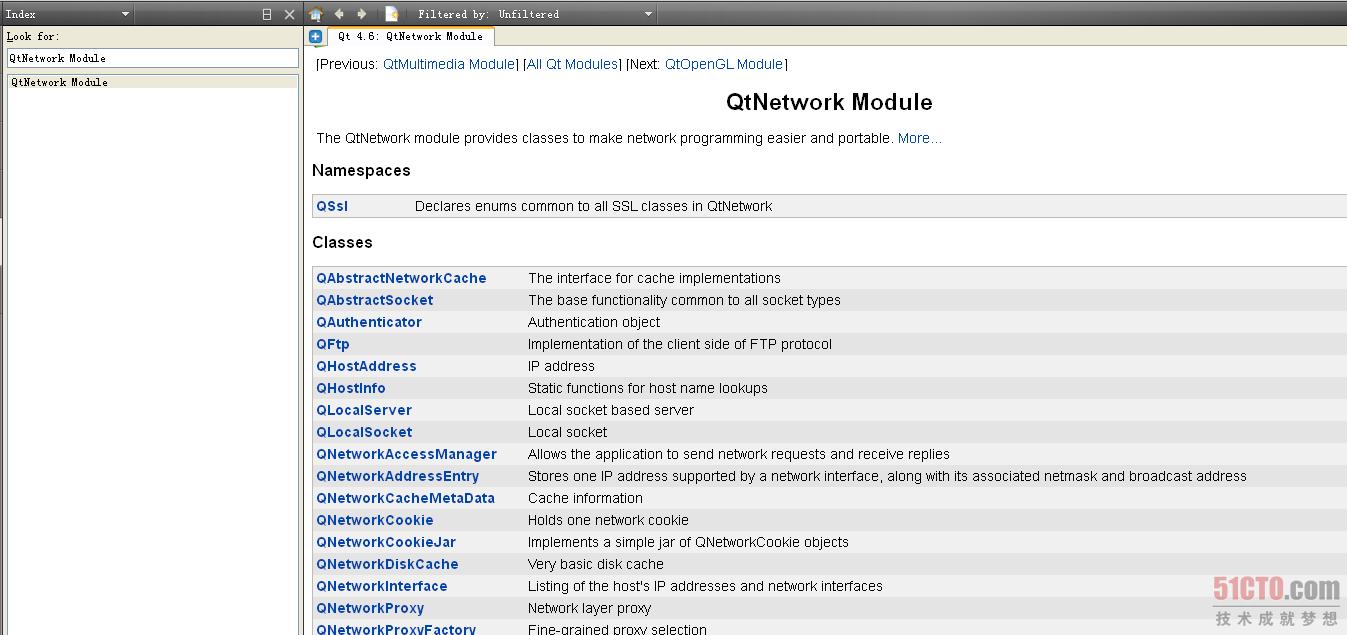
Task: Open the QAuthenticator class link
Action: tap(369, 322)
